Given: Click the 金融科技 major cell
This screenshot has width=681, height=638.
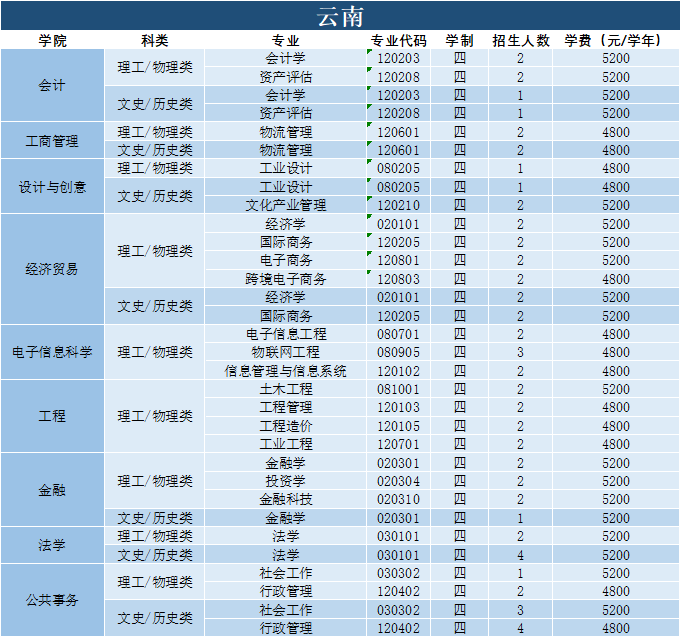Looking at the screenshot, I should pos(286,499).
